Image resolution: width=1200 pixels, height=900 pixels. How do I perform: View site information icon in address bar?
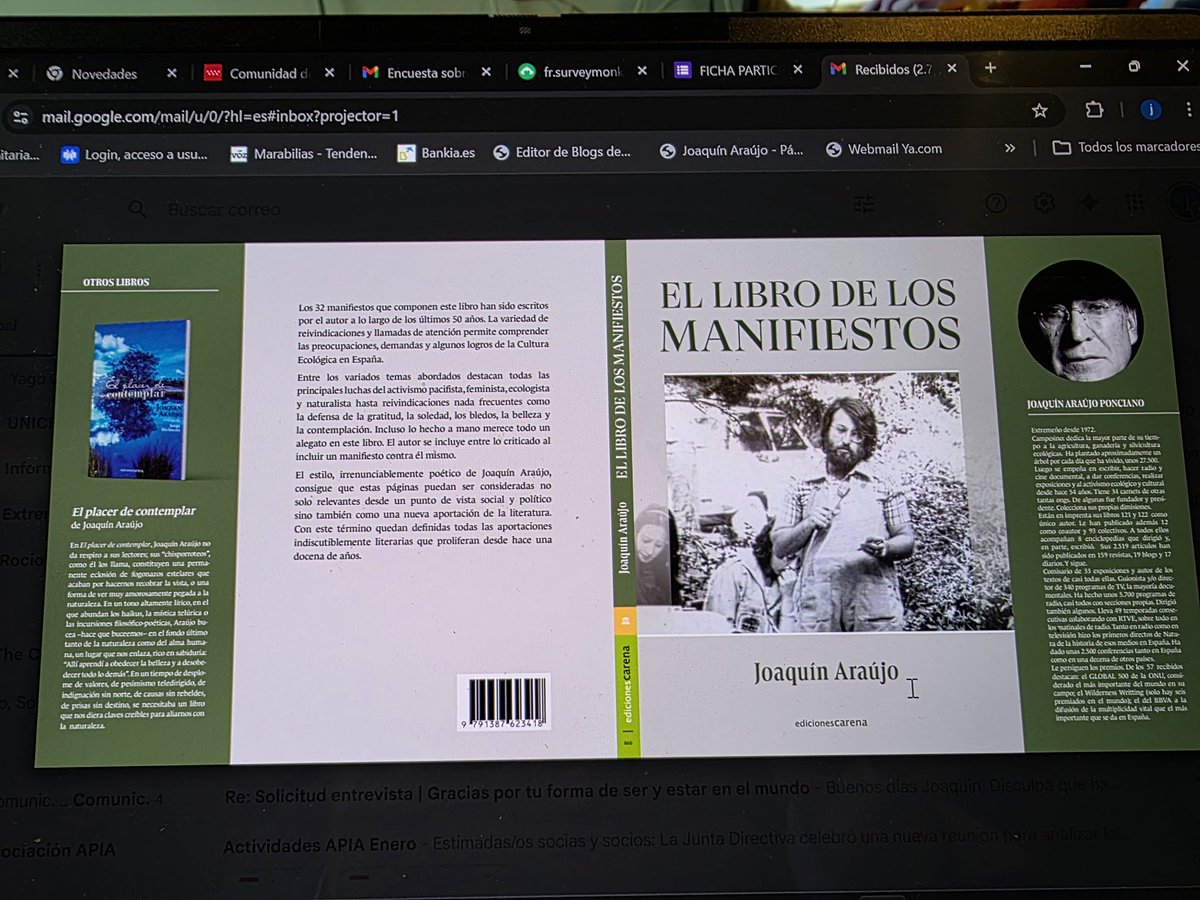pyautogui.click(x=20, y=116)
